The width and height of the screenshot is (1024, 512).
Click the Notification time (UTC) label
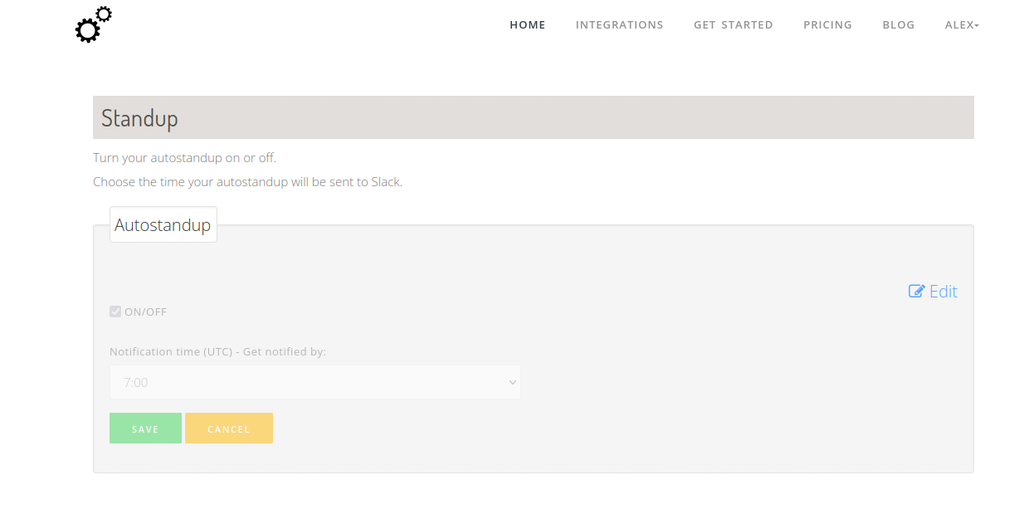point(217,352)
